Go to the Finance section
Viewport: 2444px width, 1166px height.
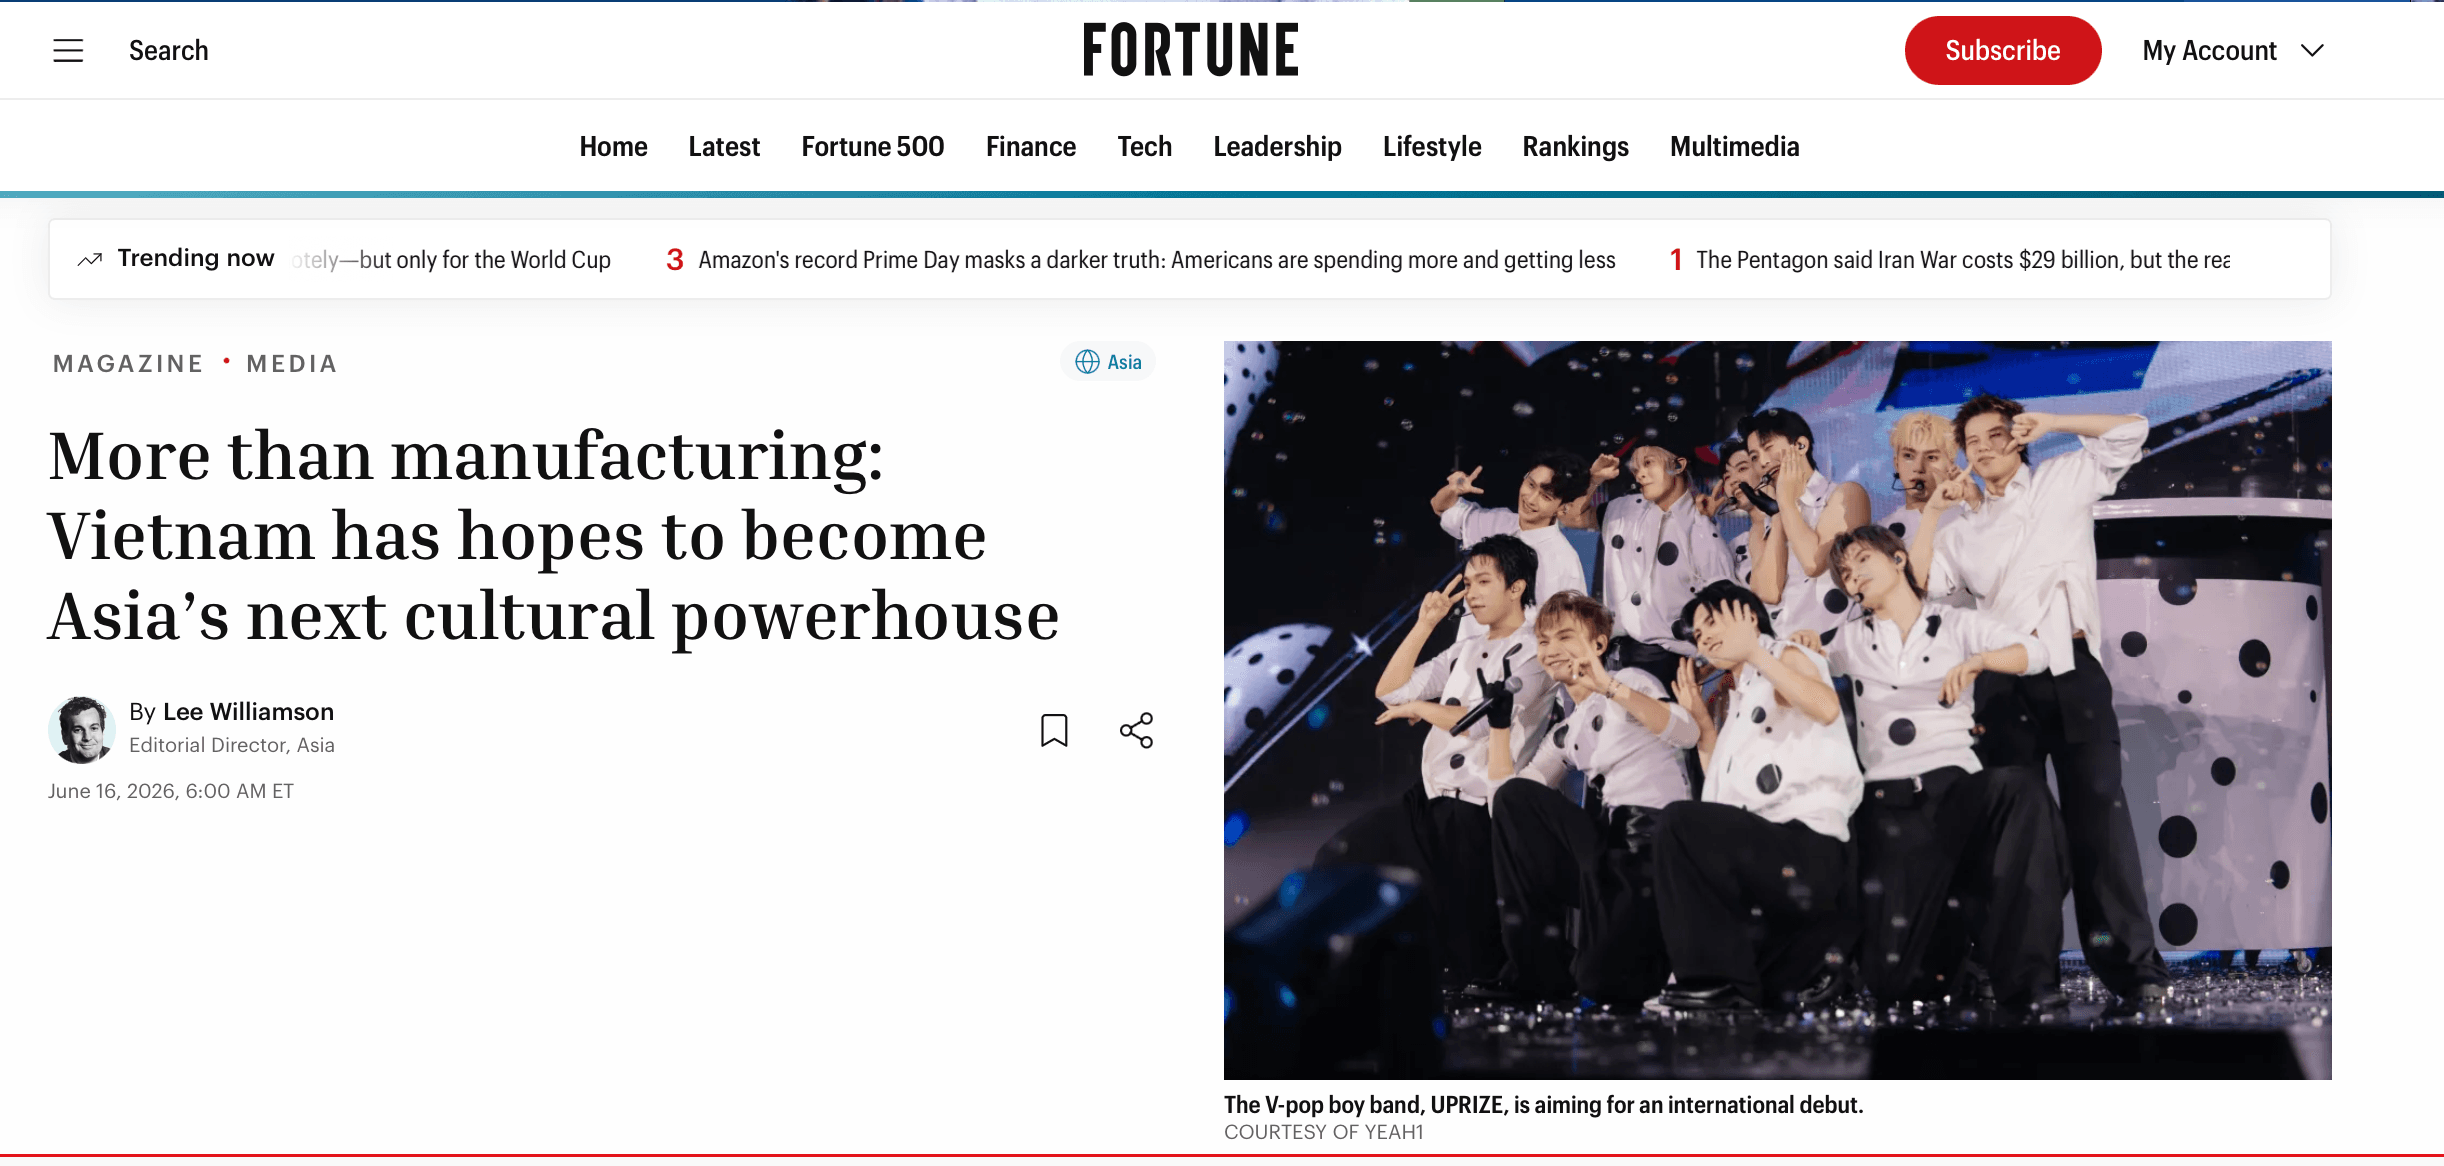pos(1030,146)
